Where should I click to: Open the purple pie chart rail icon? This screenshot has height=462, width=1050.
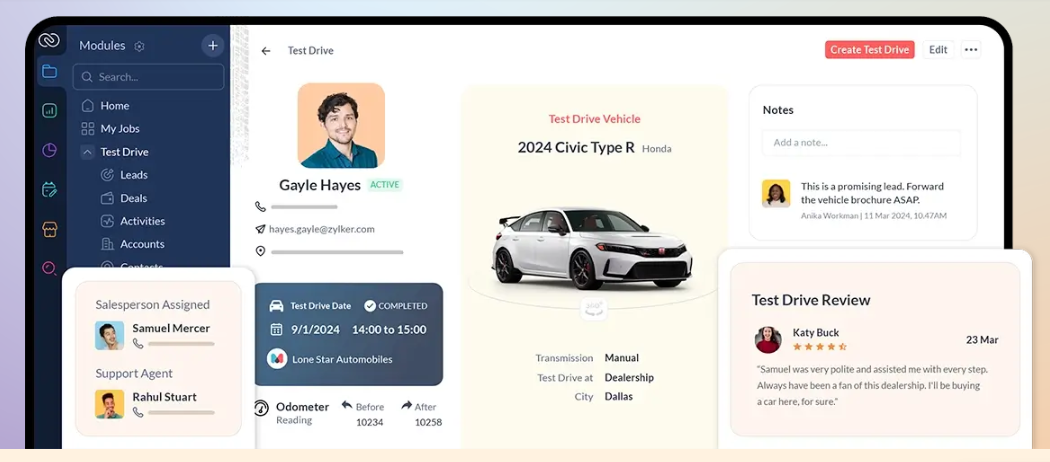coord(50,150)
